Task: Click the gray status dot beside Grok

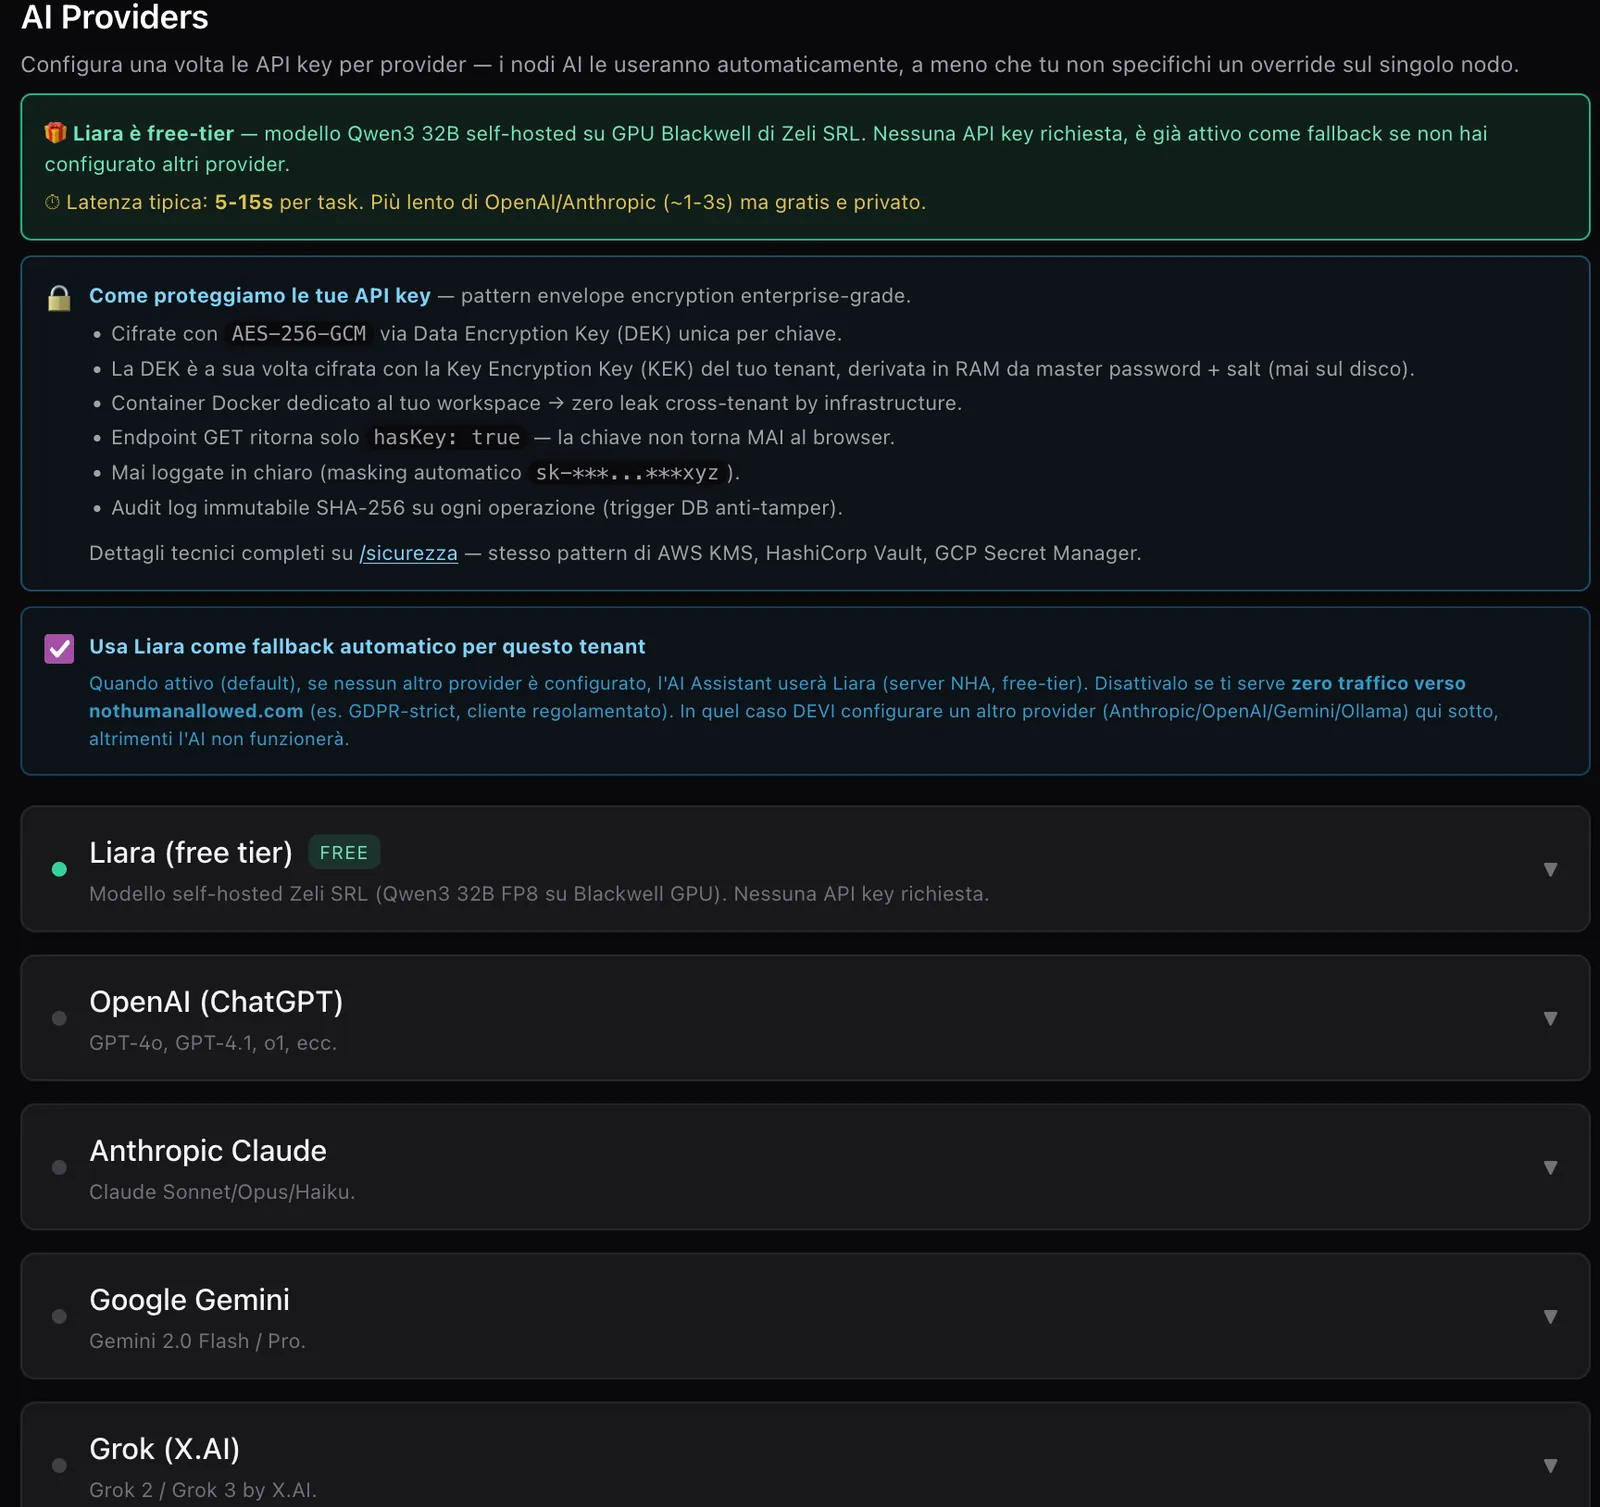Action: pyautogui.click(x=59, y=1465)
